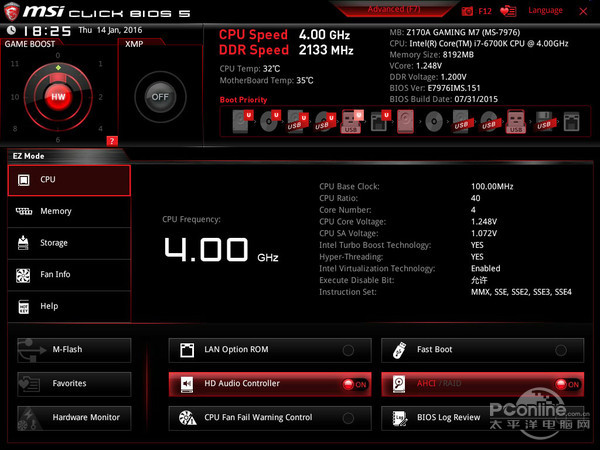The width and height of the screenshot is (600, 450).
Task: Select the legacy optical disc icon without badges
Action: pos(434,122)
